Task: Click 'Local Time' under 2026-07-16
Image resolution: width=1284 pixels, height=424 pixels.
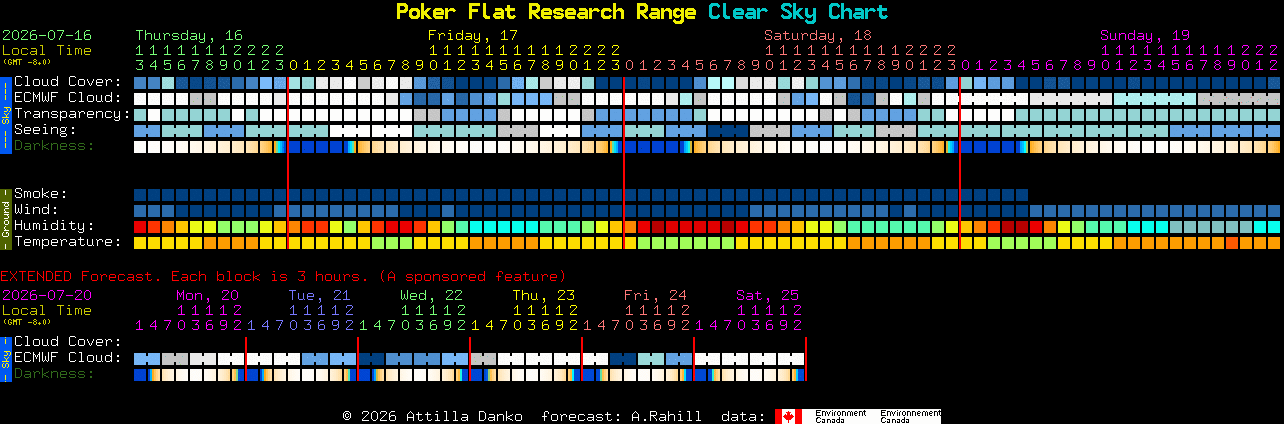Action: 47,50
